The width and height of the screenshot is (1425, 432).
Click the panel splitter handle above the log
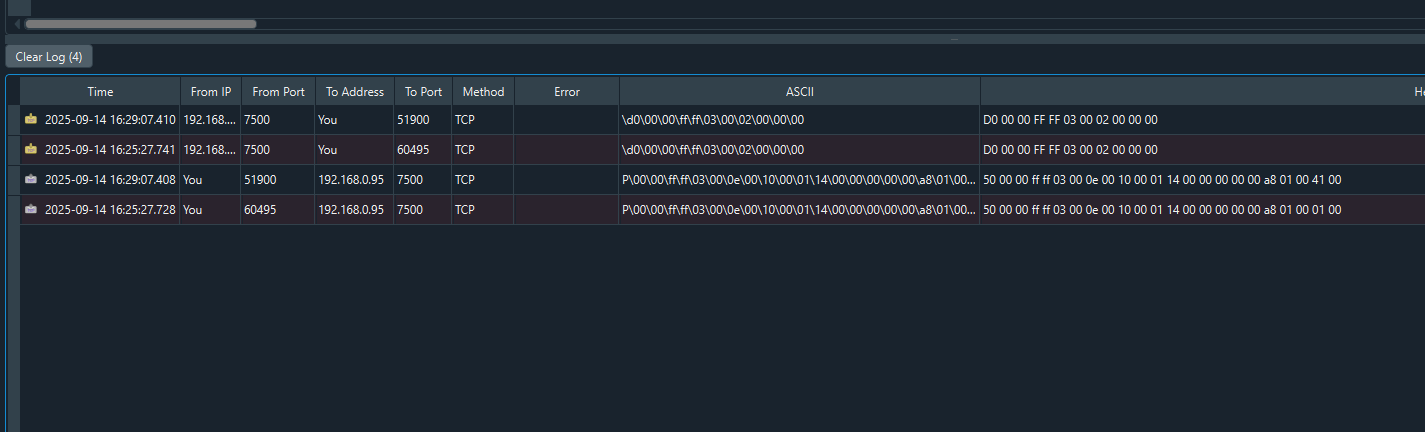click(x=953, y=39)
